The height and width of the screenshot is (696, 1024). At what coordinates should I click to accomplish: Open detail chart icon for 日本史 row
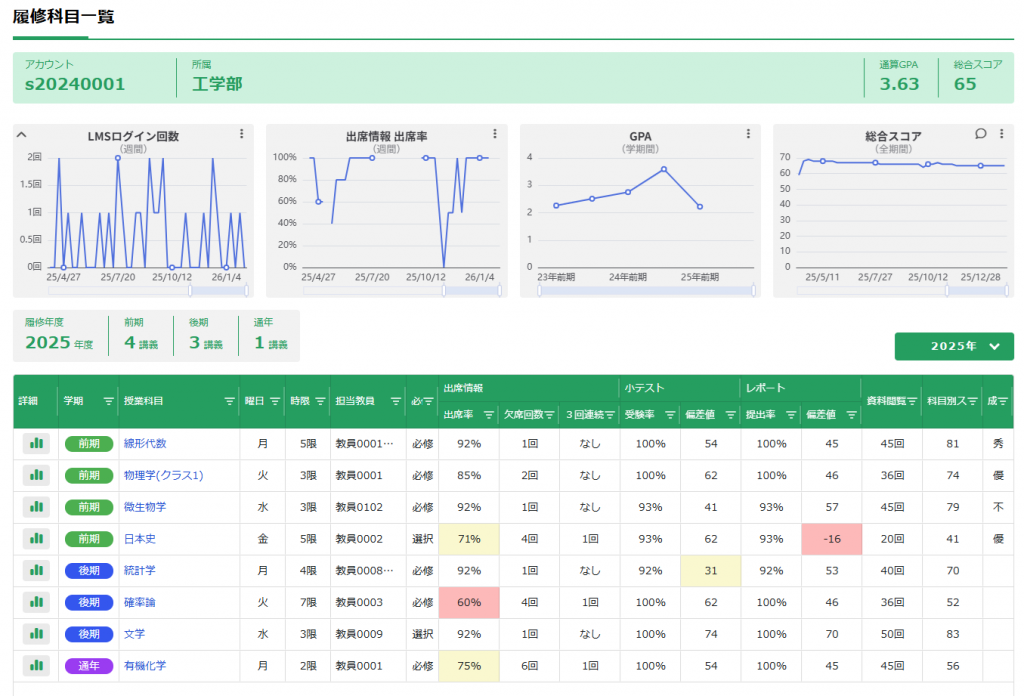(36, 539)
